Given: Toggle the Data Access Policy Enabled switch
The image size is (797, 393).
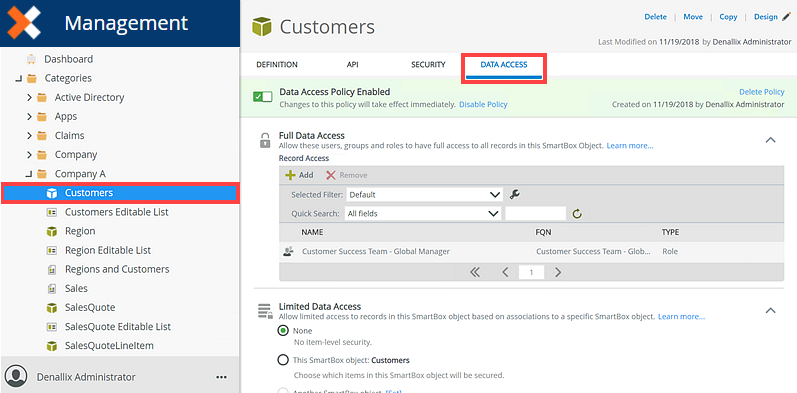Looking at the screenshot, I should pos(263,97).
